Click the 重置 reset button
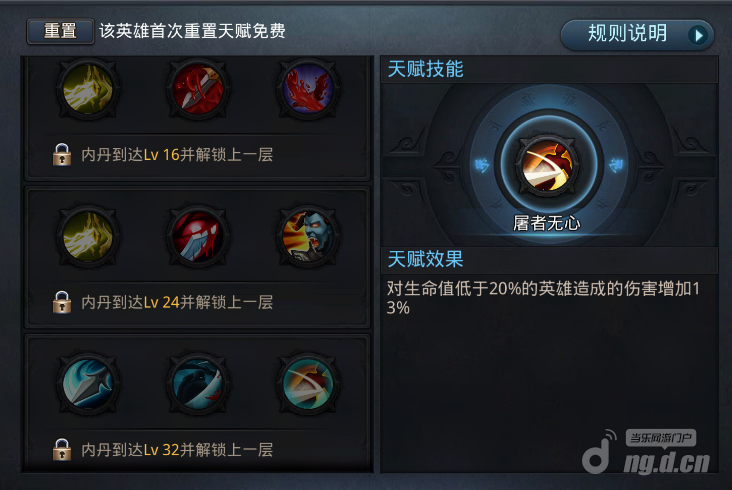 [60, 31]
